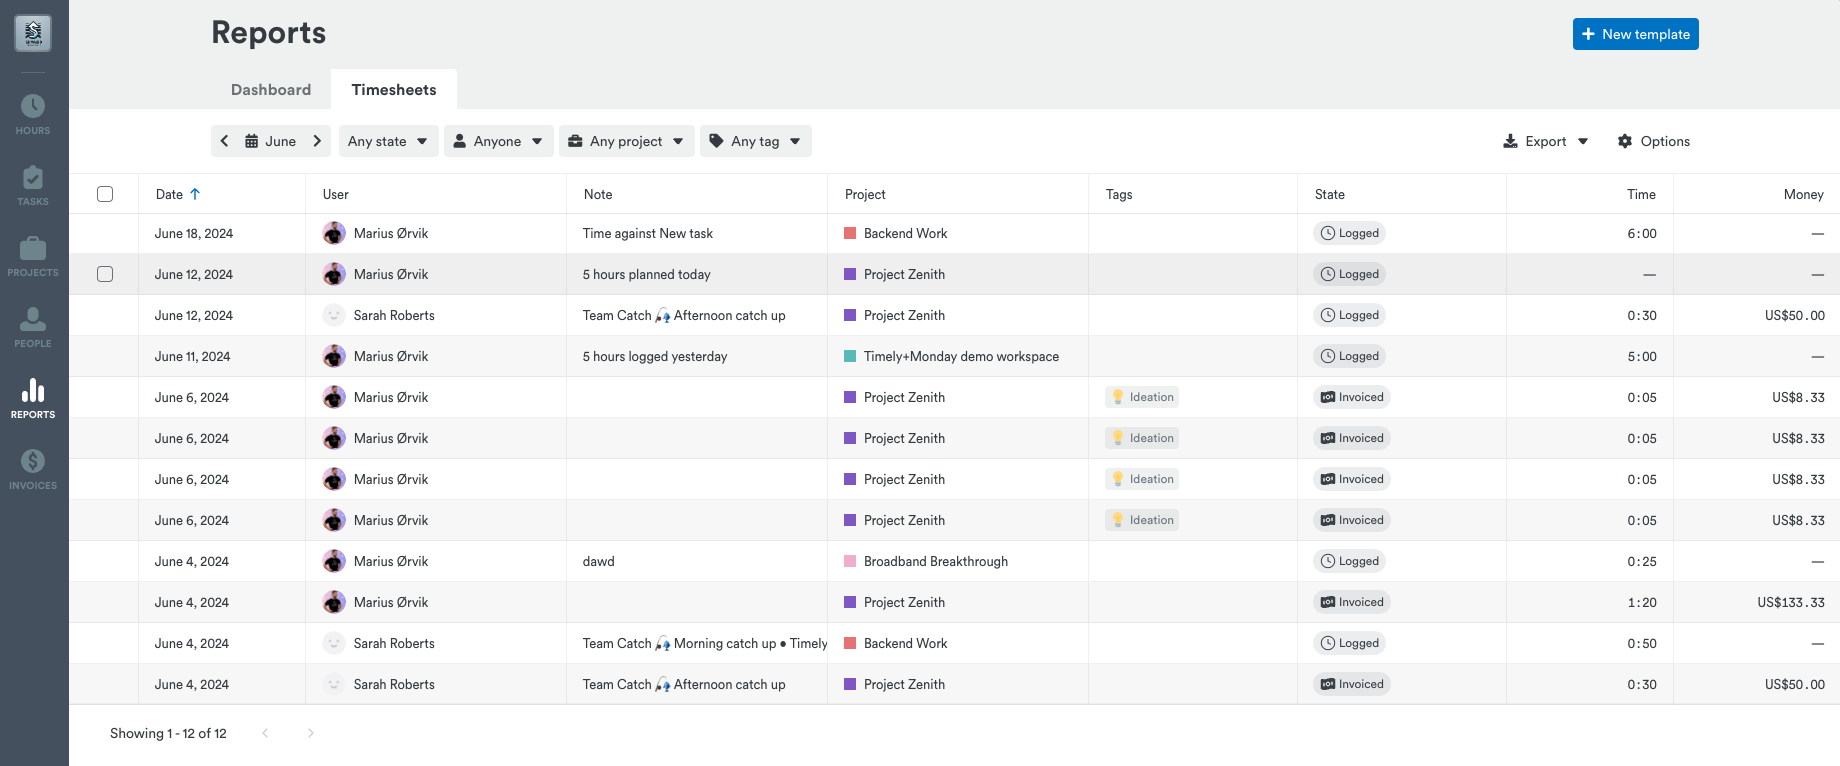
Task: Expand the Any project filter
Action: [626, 141]
